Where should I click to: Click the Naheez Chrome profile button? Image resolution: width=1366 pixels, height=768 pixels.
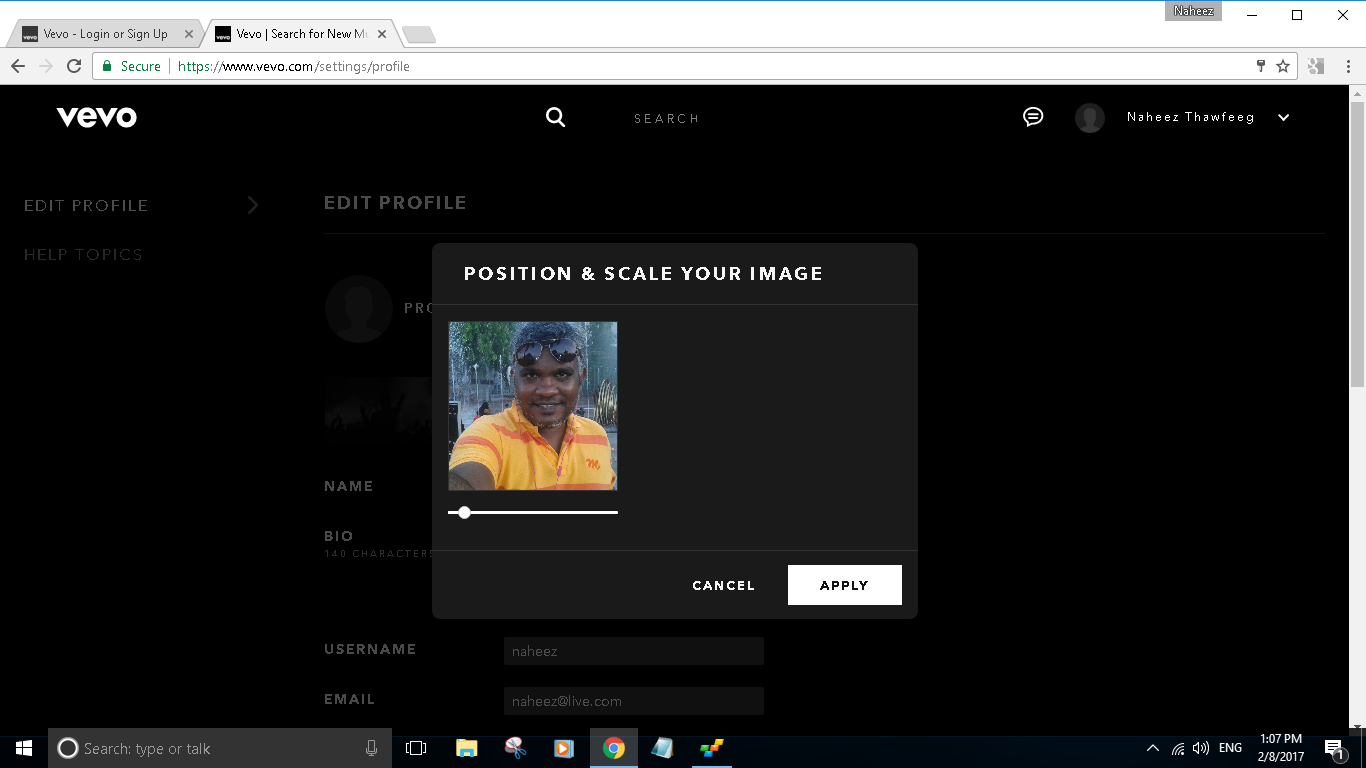tap(1193, 11)
